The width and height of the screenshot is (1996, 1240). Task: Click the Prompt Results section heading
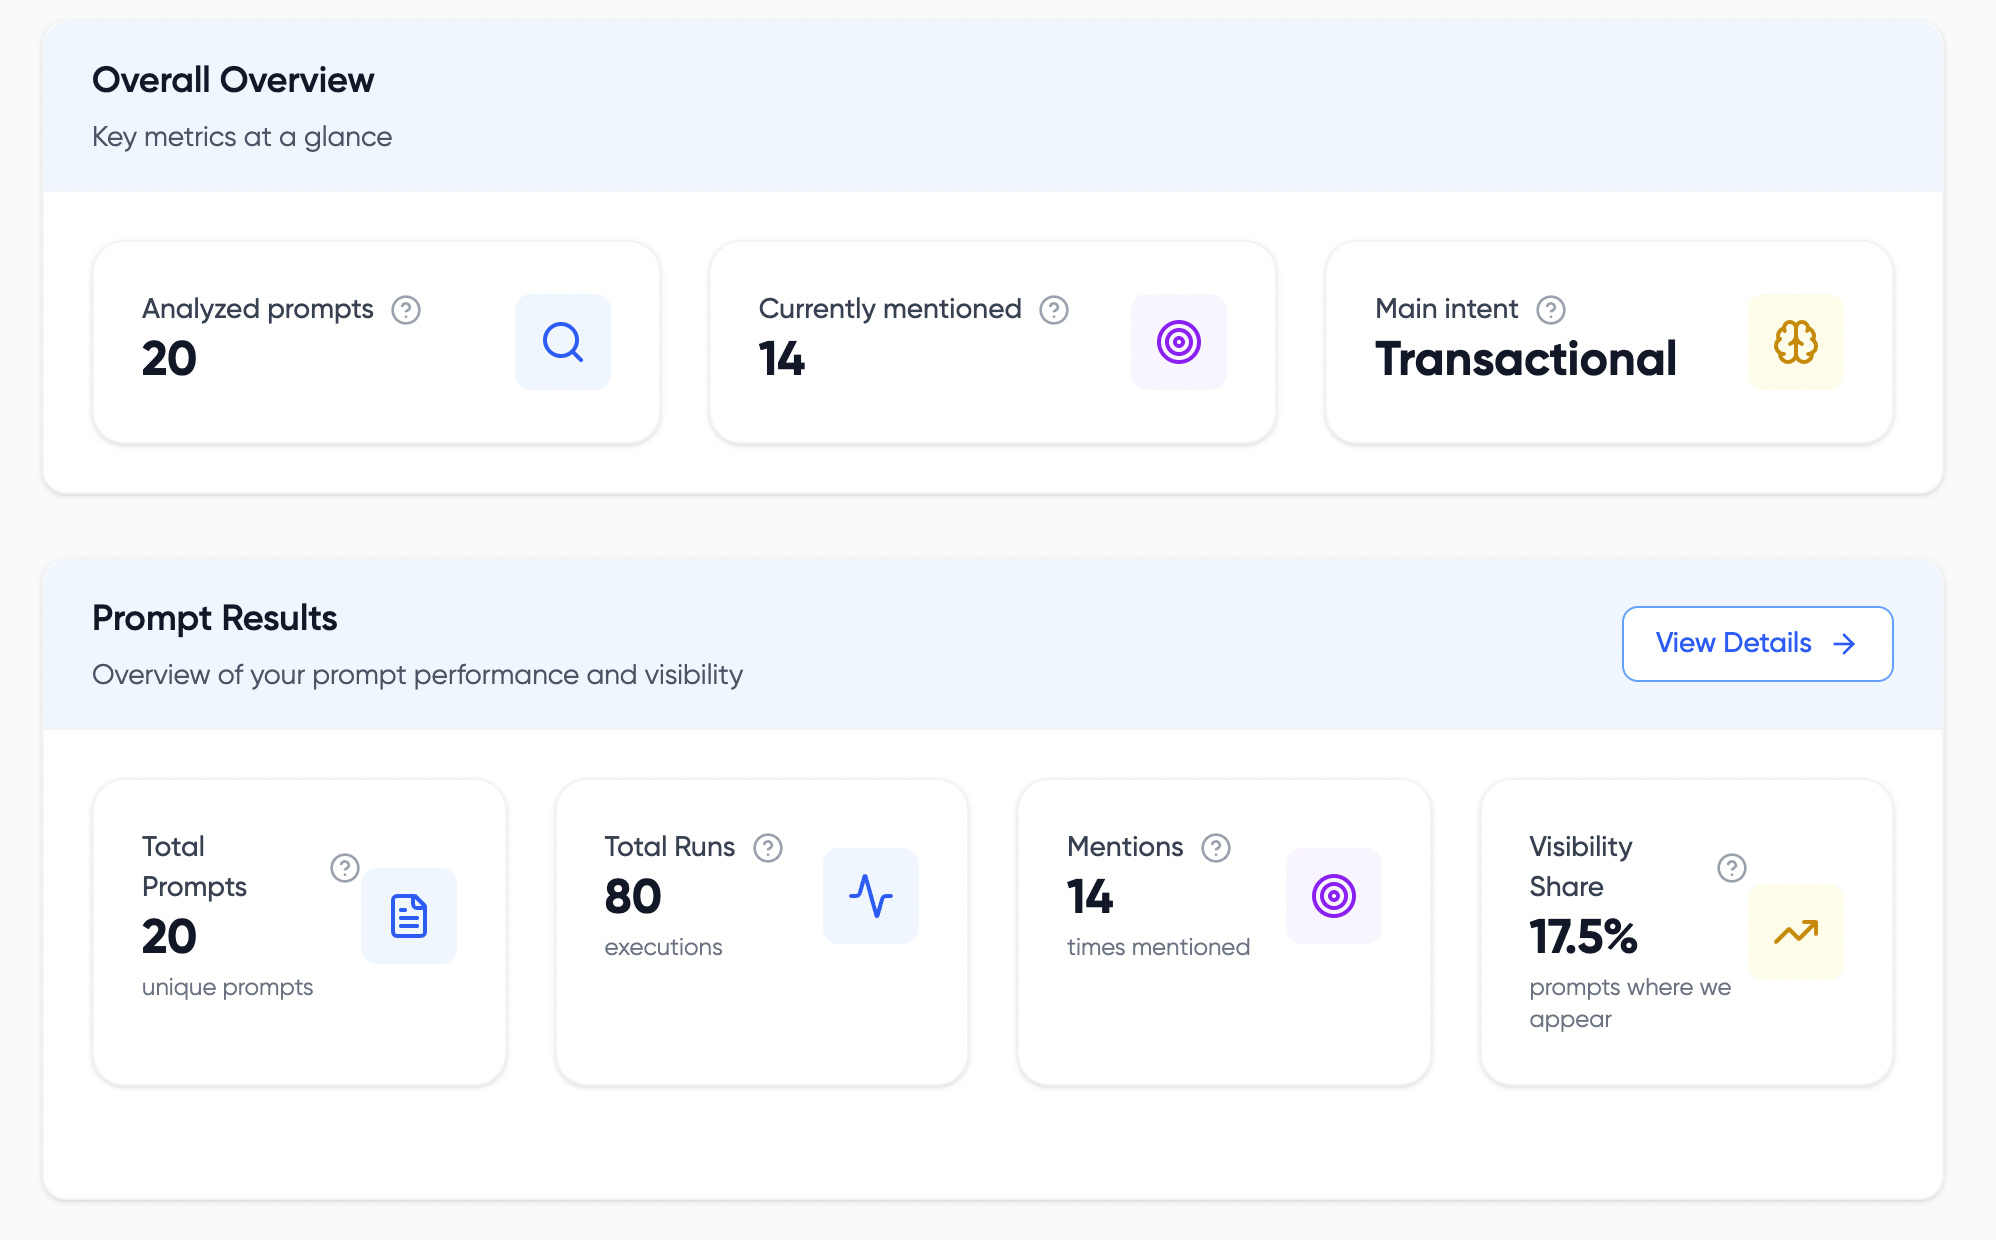(x=215, y=618)
